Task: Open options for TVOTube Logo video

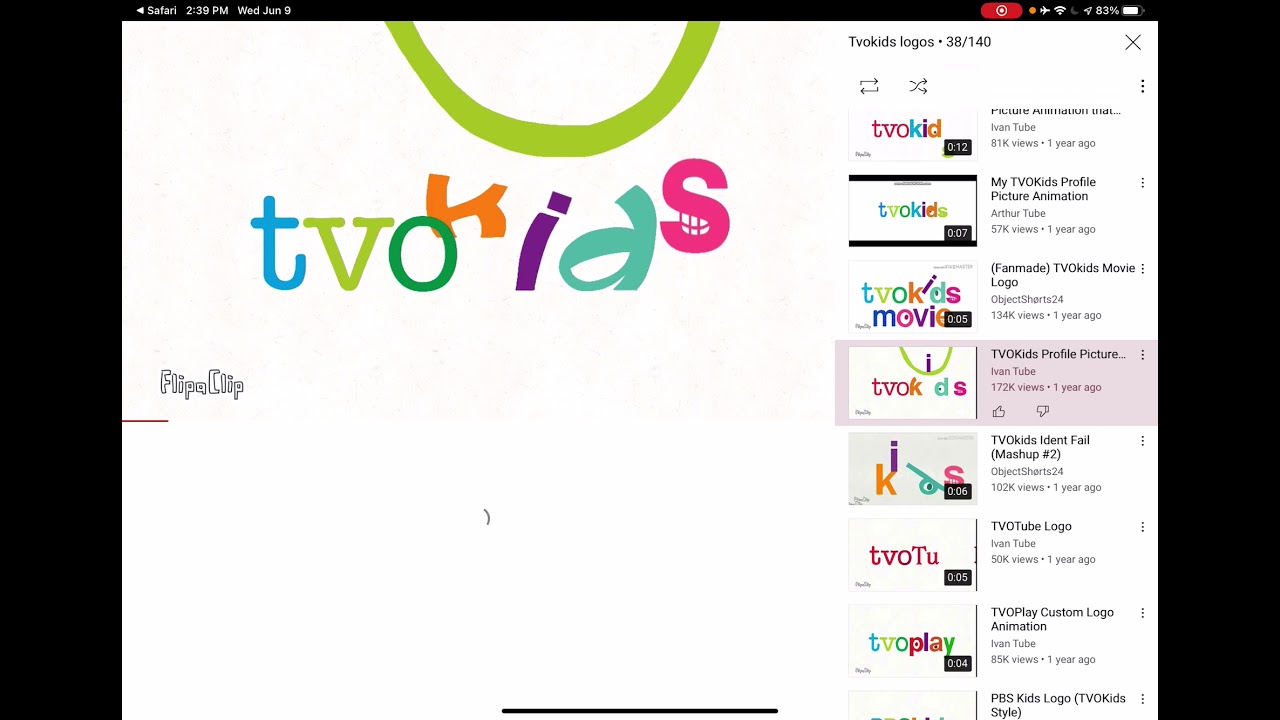Action: pos(1142,527)
